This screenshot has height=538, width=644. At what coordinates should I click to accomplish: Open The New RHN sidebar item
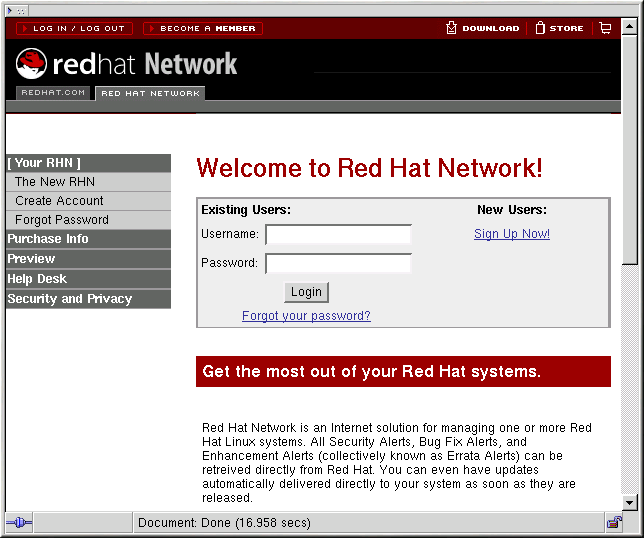(55, 182)
